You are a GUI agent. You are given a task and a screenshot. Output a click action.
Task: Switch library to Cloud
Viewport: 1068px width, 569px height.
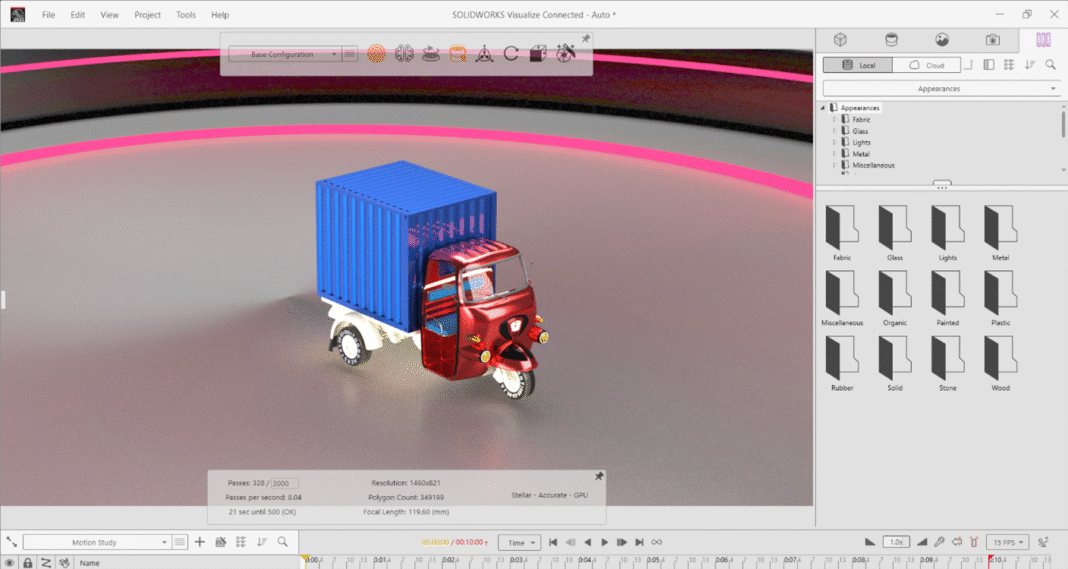(926, 65)
